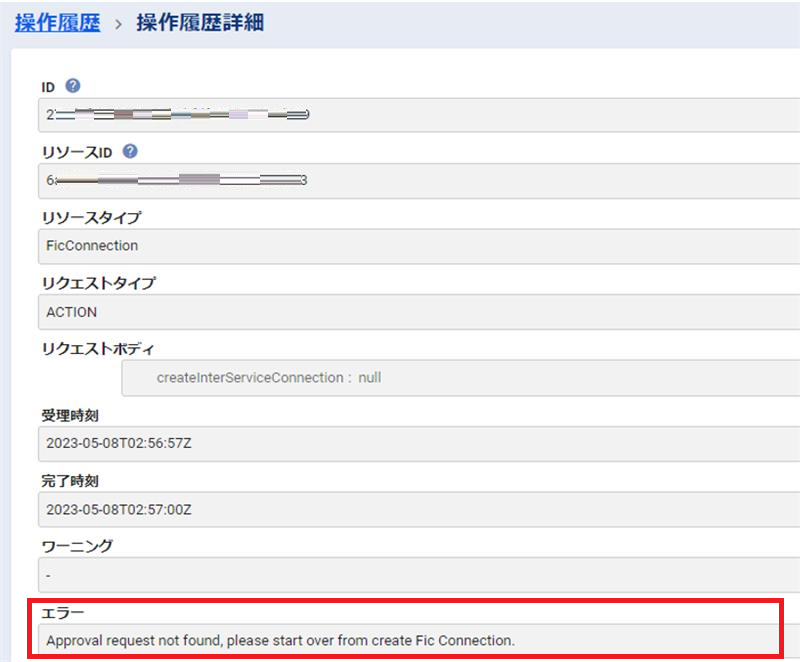Click the リソースタイプ label

[x=92, y=218]
